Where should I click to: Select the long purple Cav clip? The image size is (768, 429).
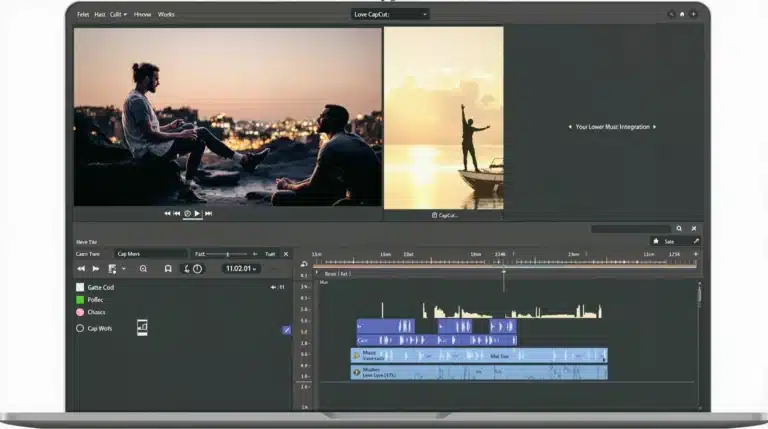coord(436,340)
